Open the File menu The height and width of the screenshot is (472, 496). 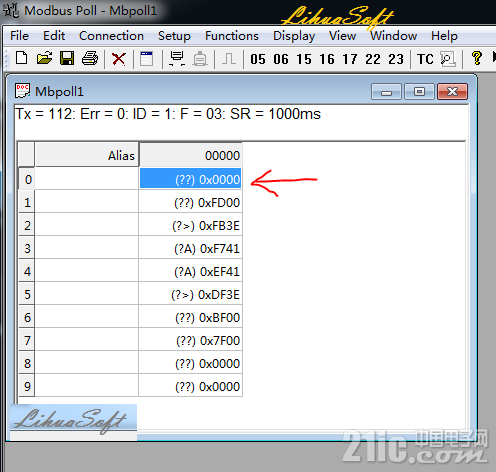19,36
